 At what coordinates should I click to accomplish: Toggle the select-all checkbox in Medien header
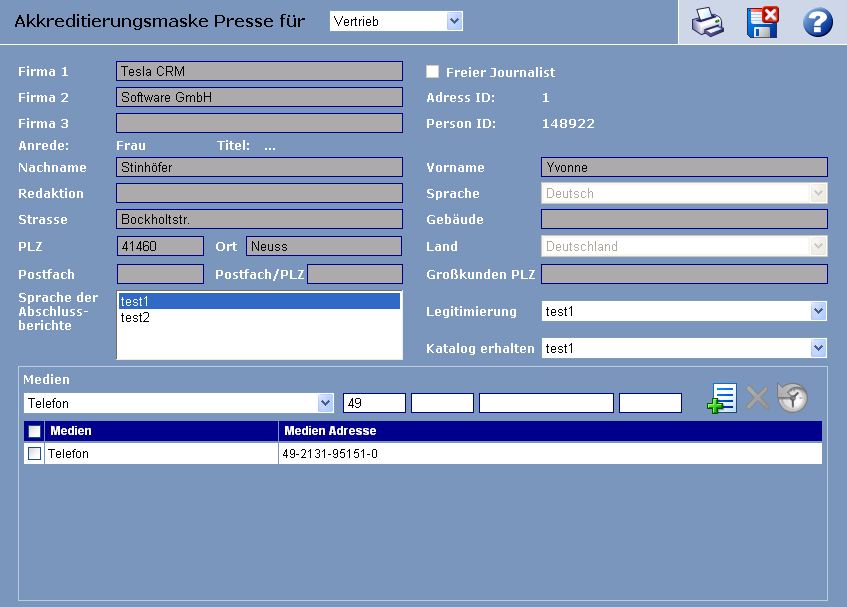(35, 431)
